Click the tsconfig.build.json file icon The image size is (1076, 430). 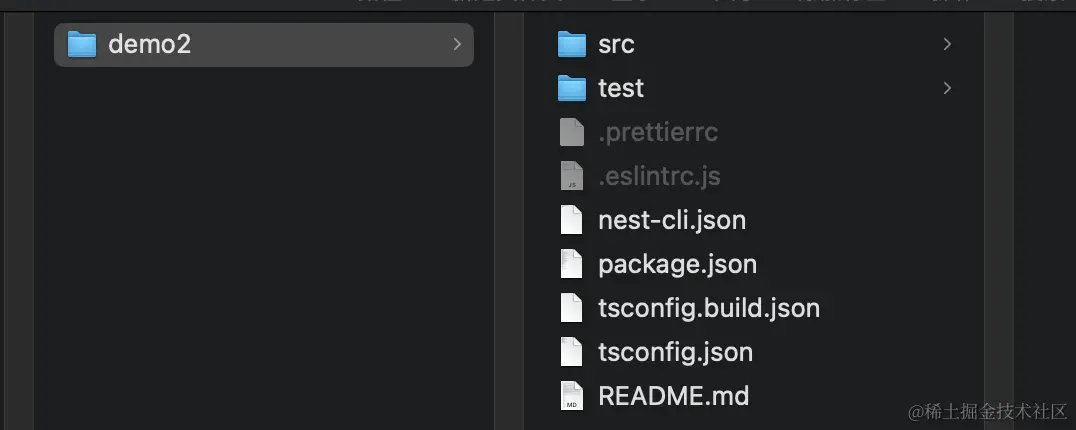572,308
